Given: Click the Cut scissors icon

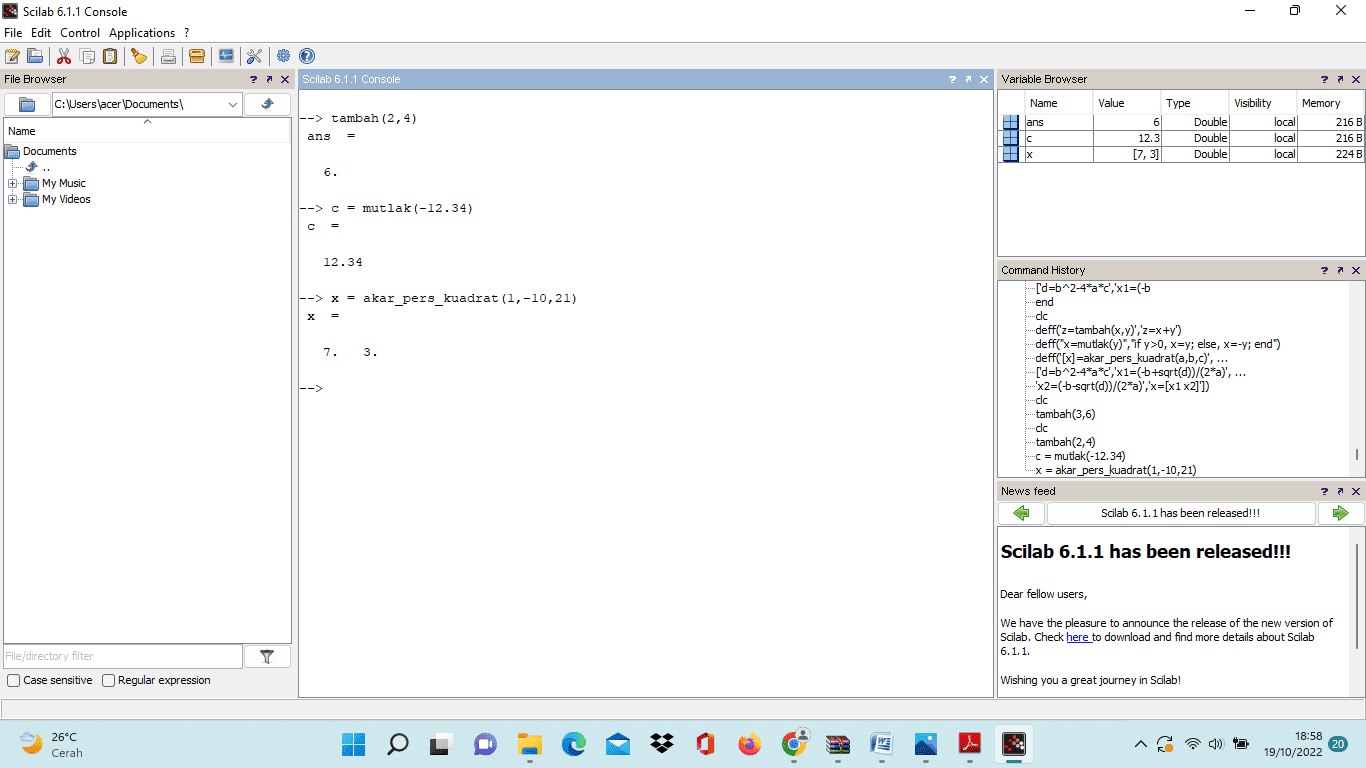Looking at the screenshot, I should 64,56.
